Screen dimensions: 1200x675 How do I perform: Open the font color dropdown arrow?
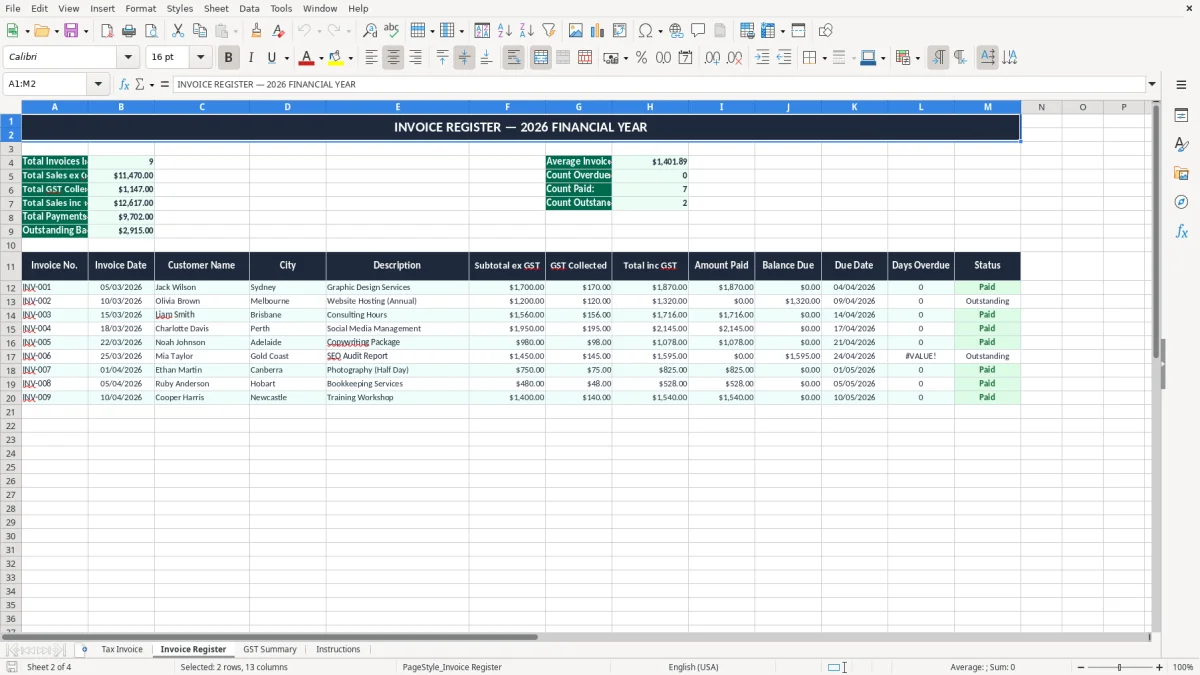point(321,58)
